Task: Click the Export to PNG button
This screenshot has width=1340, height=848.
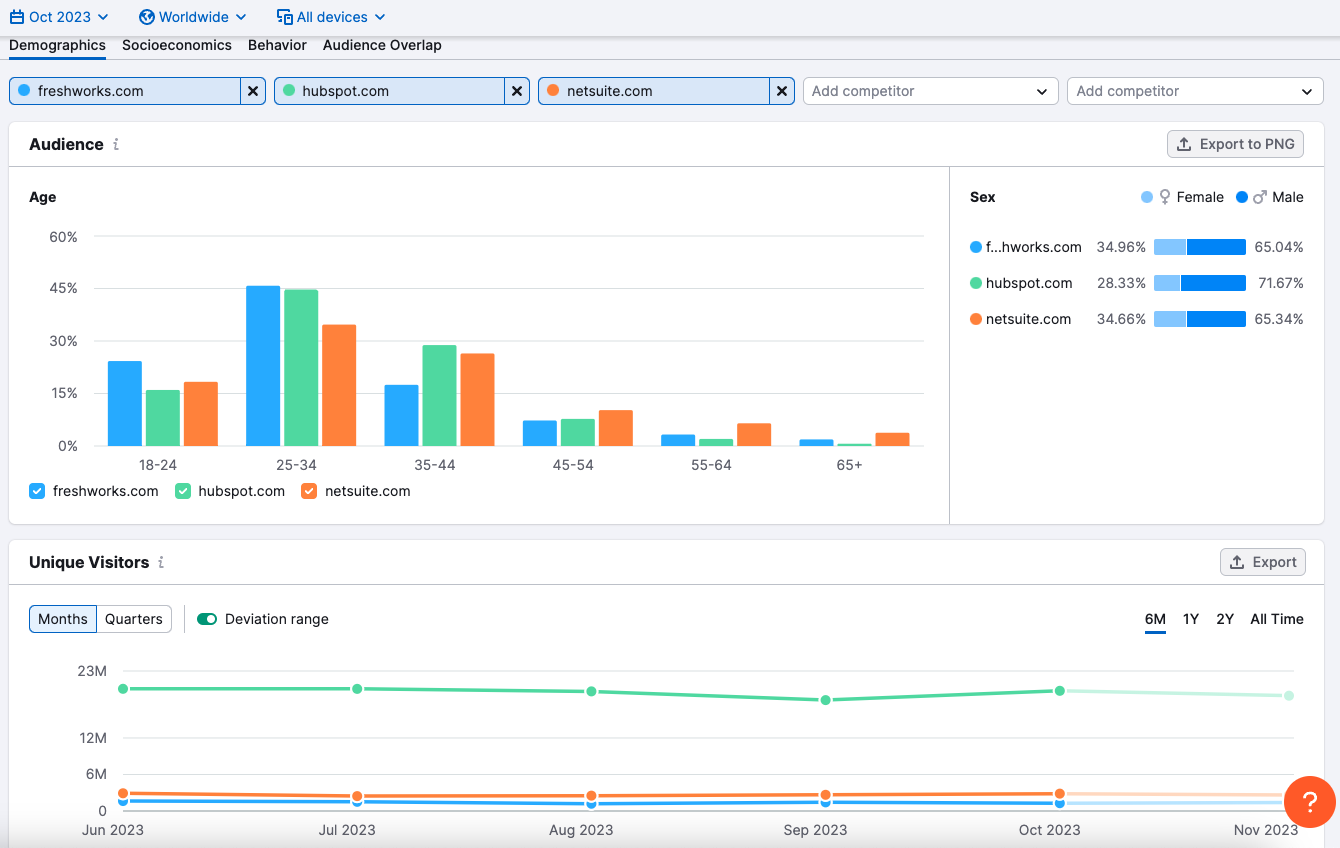Action: [1235, 144]
